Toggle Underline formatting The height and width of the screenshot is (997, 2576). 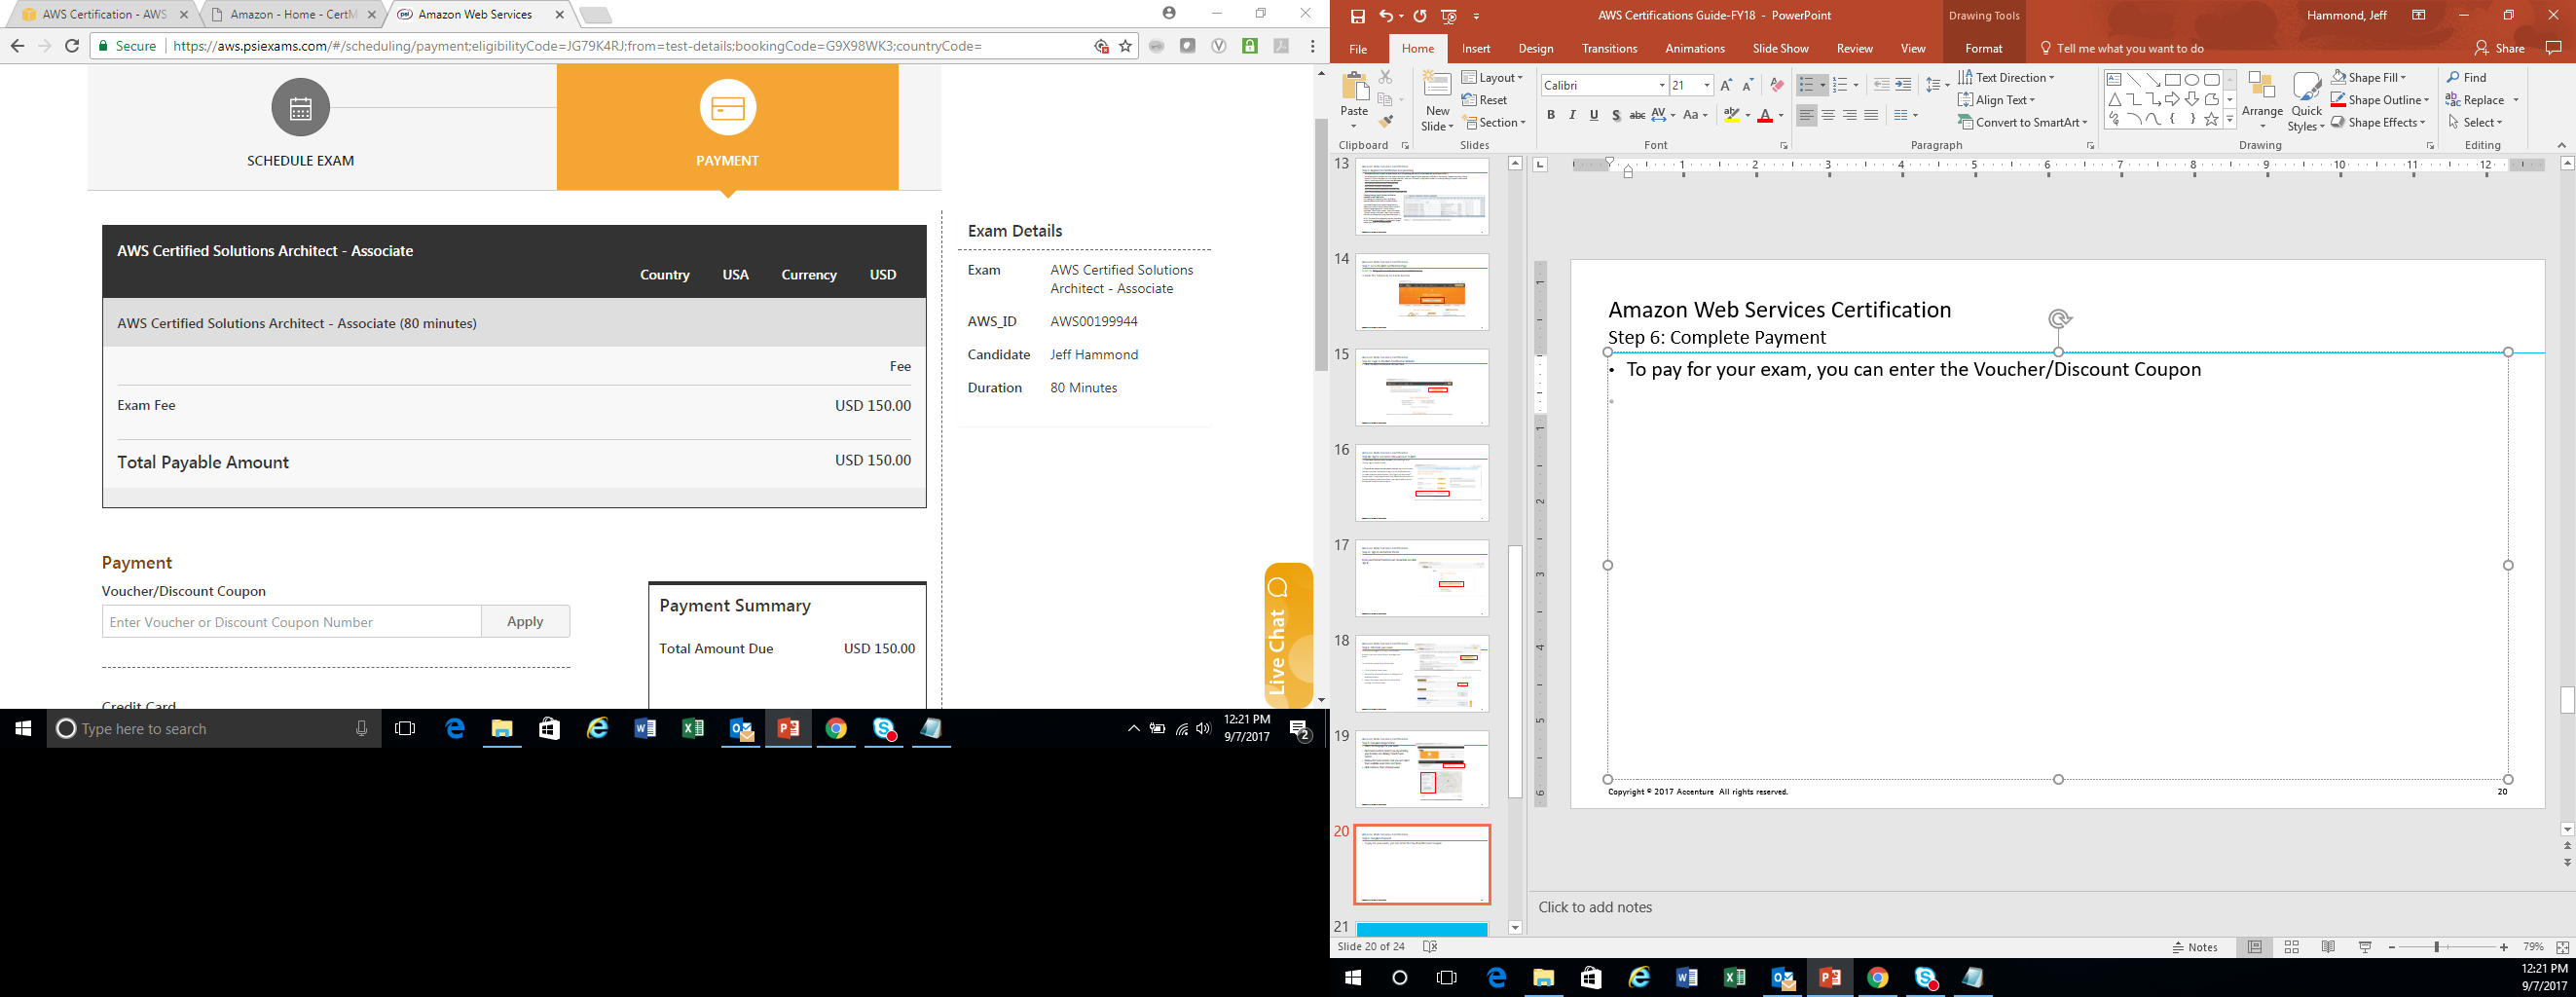pos(1594,115)
